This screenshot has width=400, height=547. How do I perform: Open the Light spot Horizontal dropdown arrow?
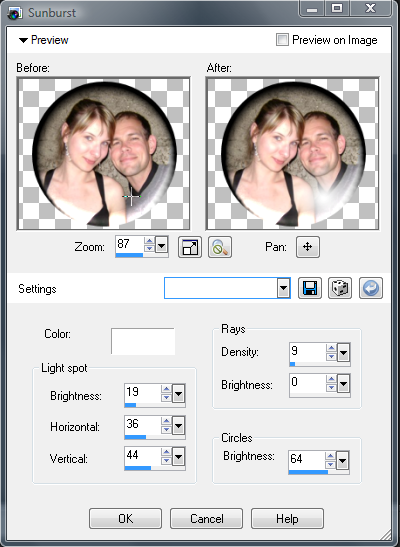[179, 426]
